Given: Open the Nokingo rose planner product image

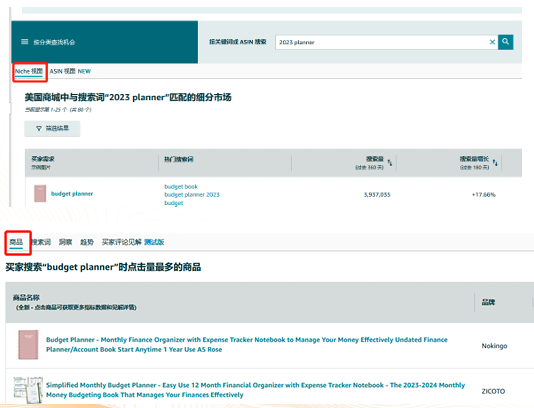Looking at the screenshot, I should pyautogui.click(x=28, y=345).
